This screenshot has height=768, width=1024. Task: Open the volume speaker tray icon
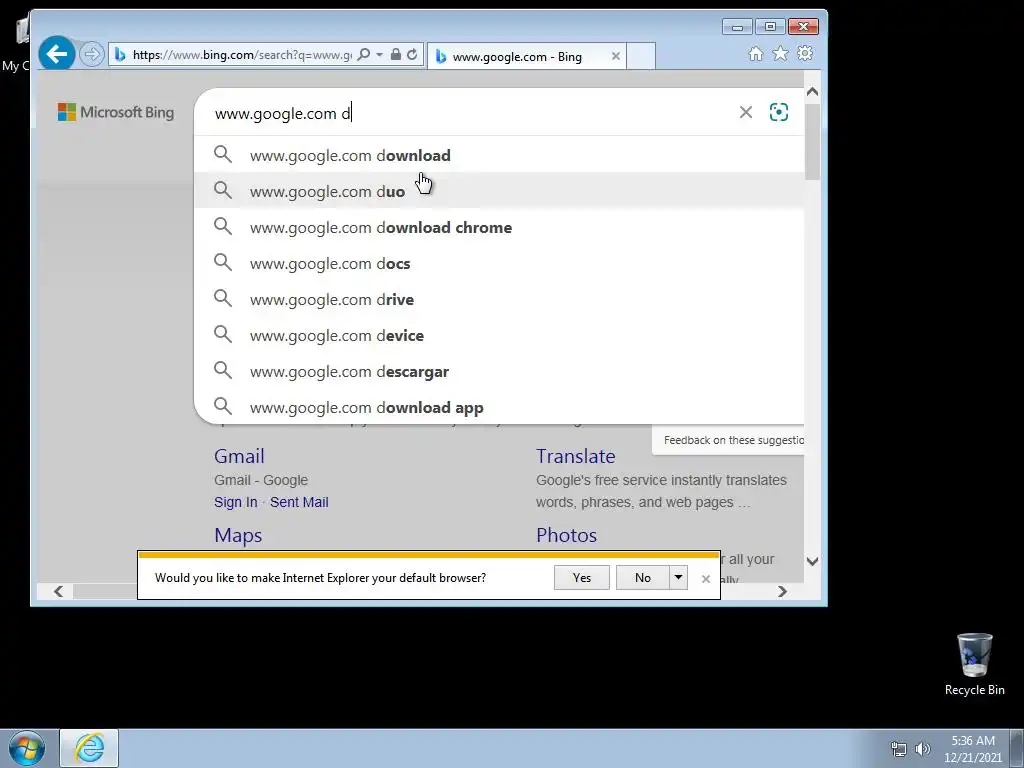coord(922,748)
